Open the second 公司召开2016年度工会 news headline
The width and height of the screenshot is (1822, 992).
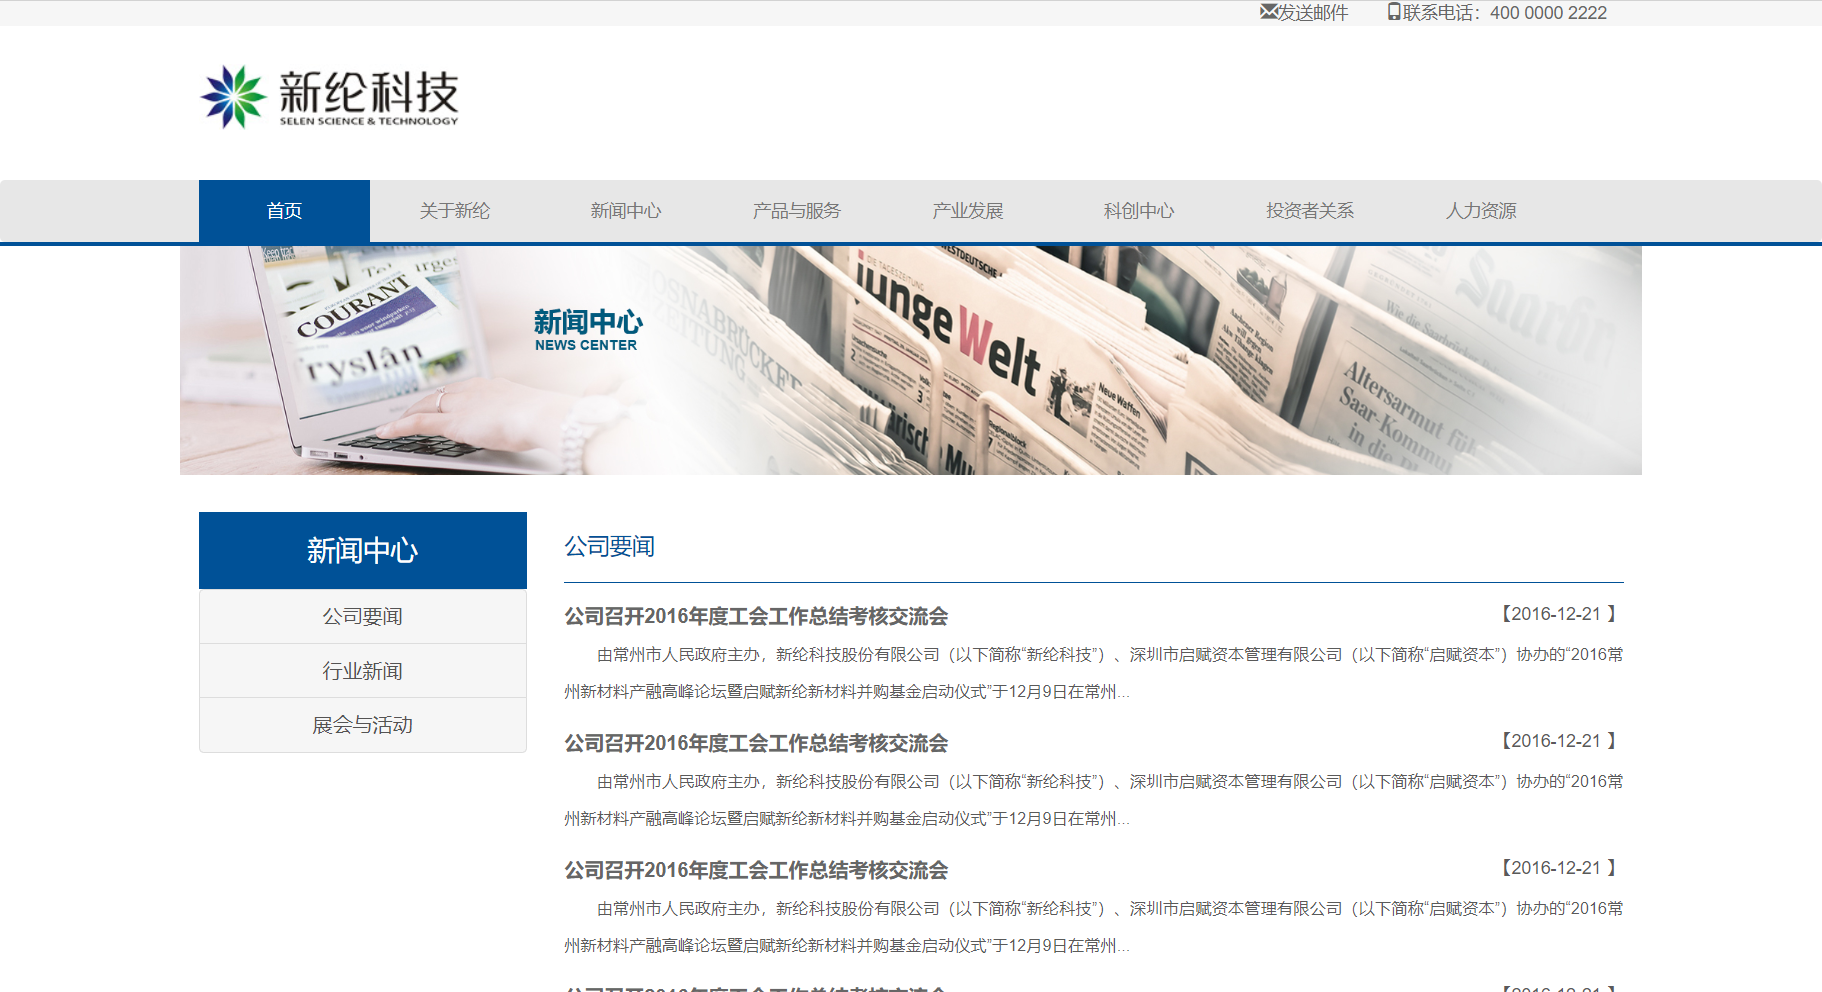point(756,743)
